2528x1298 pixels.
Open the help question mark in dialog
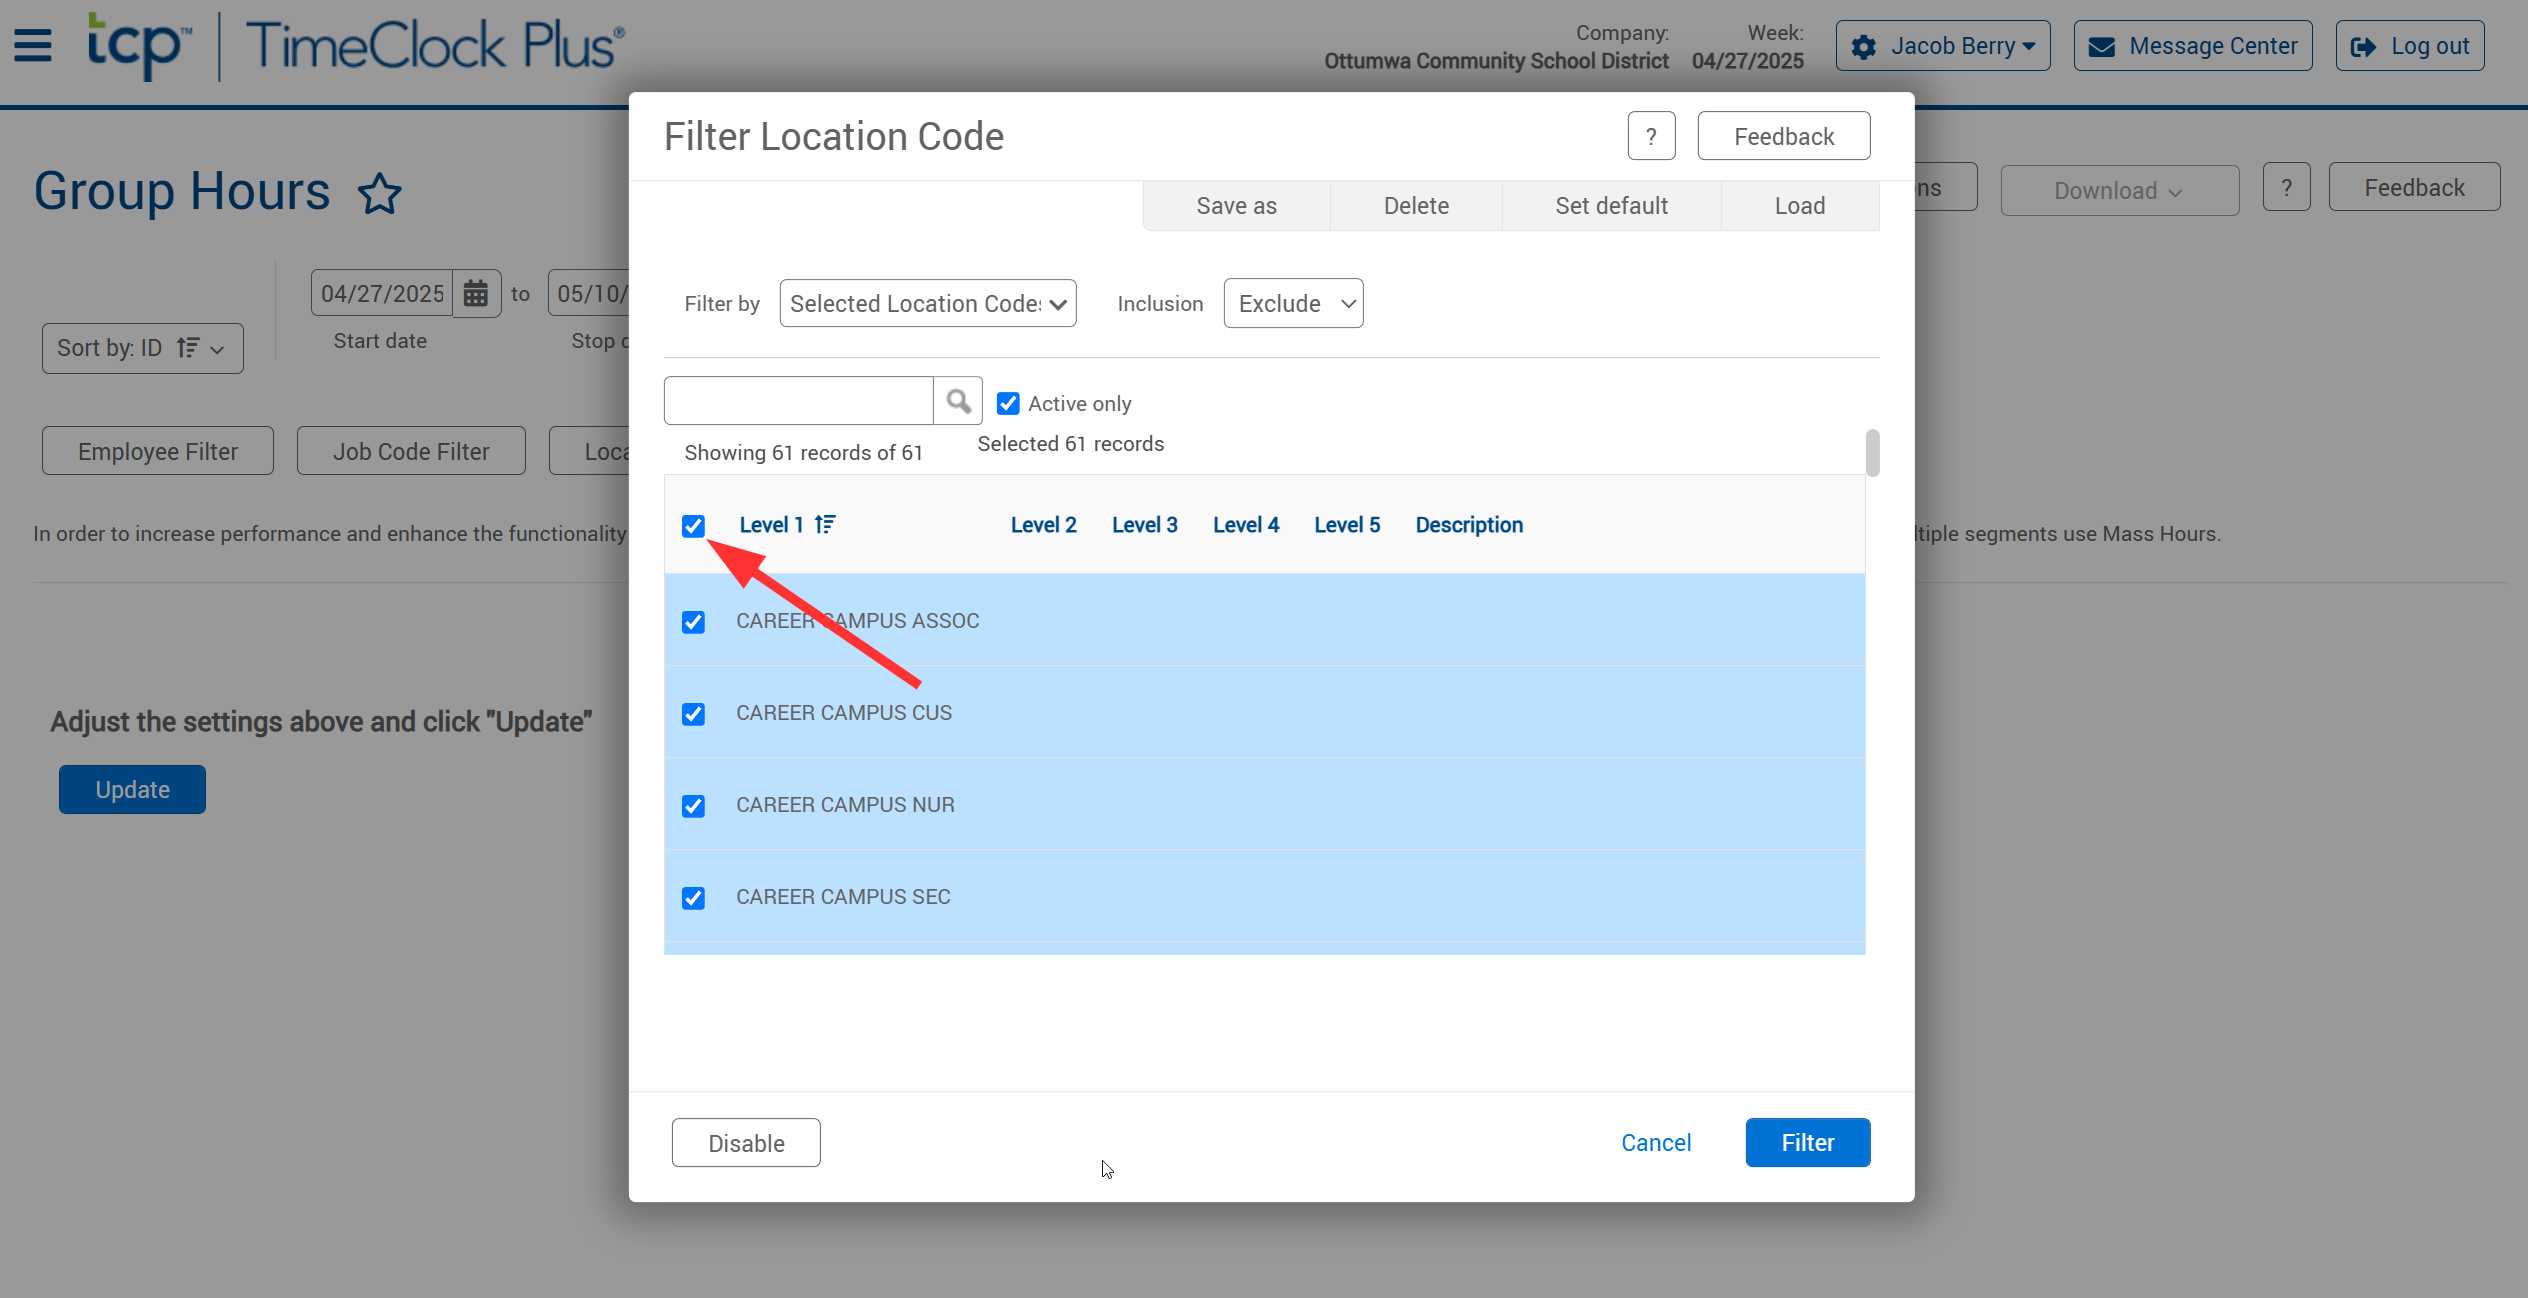coord(1651,136)
